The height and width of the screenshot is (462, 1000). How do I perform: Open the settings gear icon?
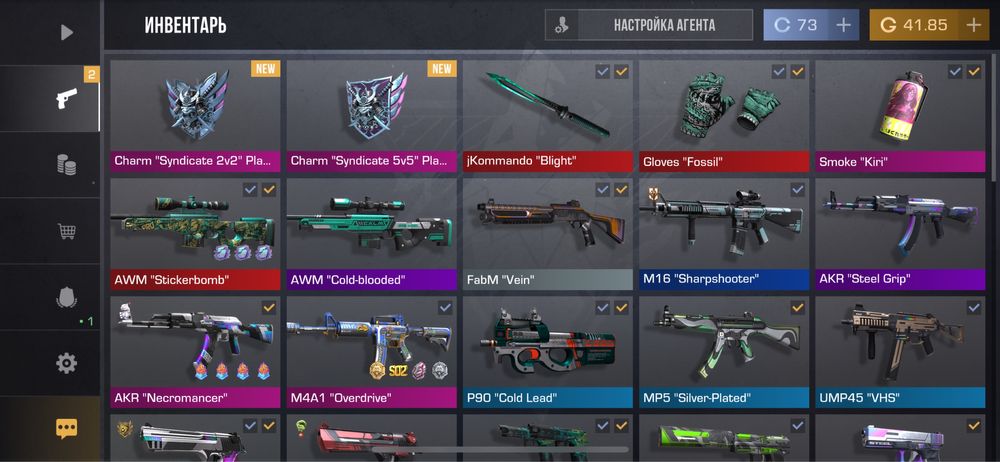click(x=66, y=364)
